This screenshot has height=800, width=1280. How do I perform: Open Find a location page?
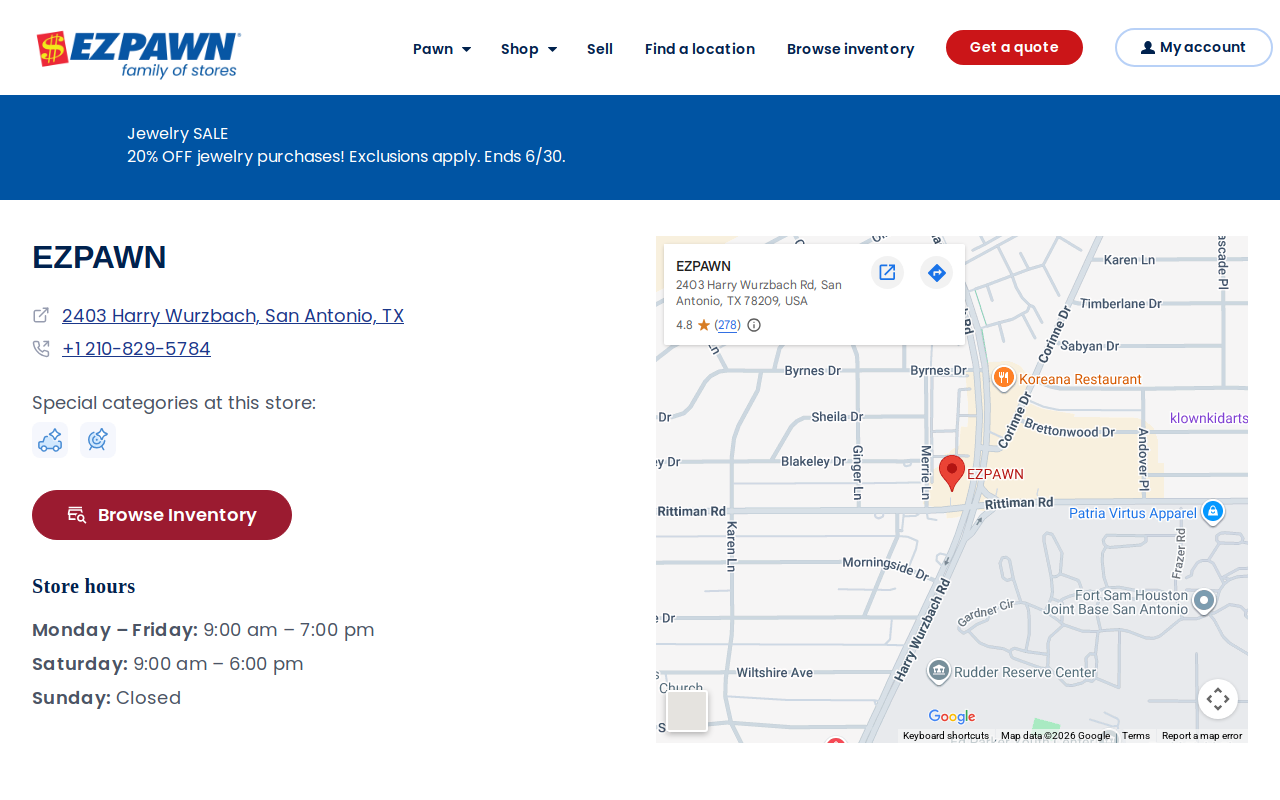pyautogui.click(x=700, y=49)
